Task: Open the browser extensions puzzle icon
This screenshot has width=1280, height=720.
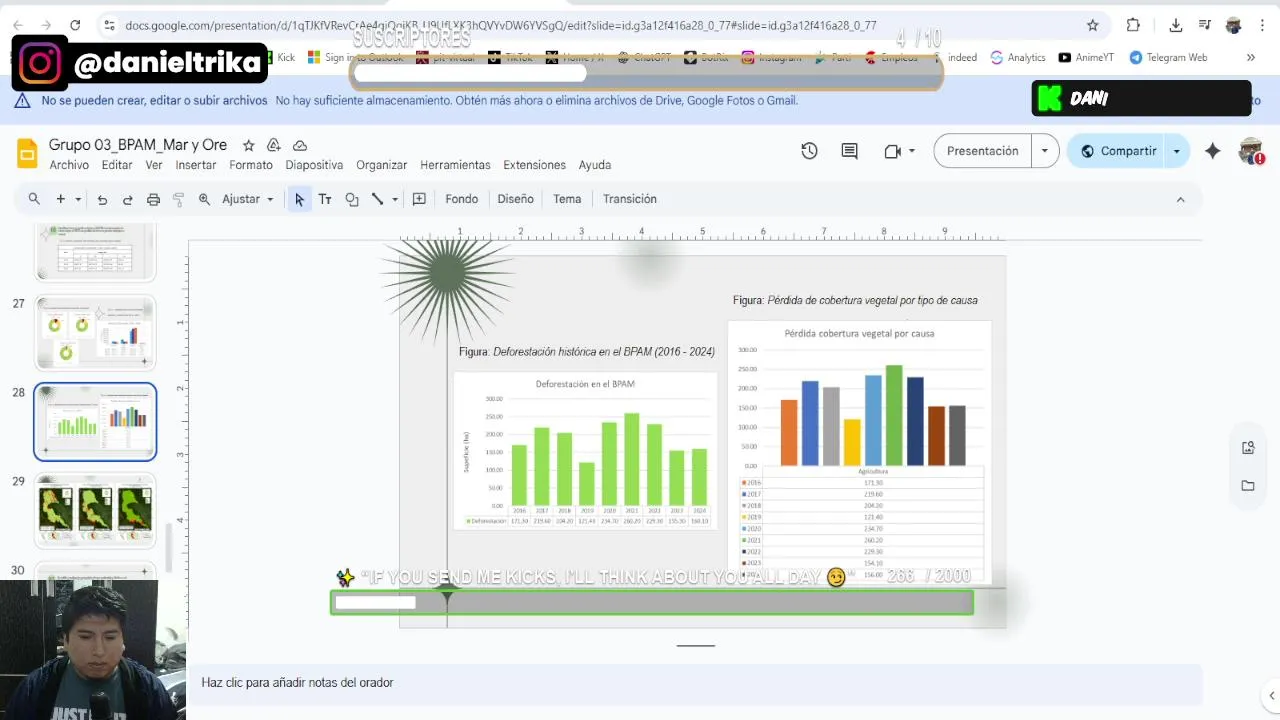Action: coord(1133,25)
